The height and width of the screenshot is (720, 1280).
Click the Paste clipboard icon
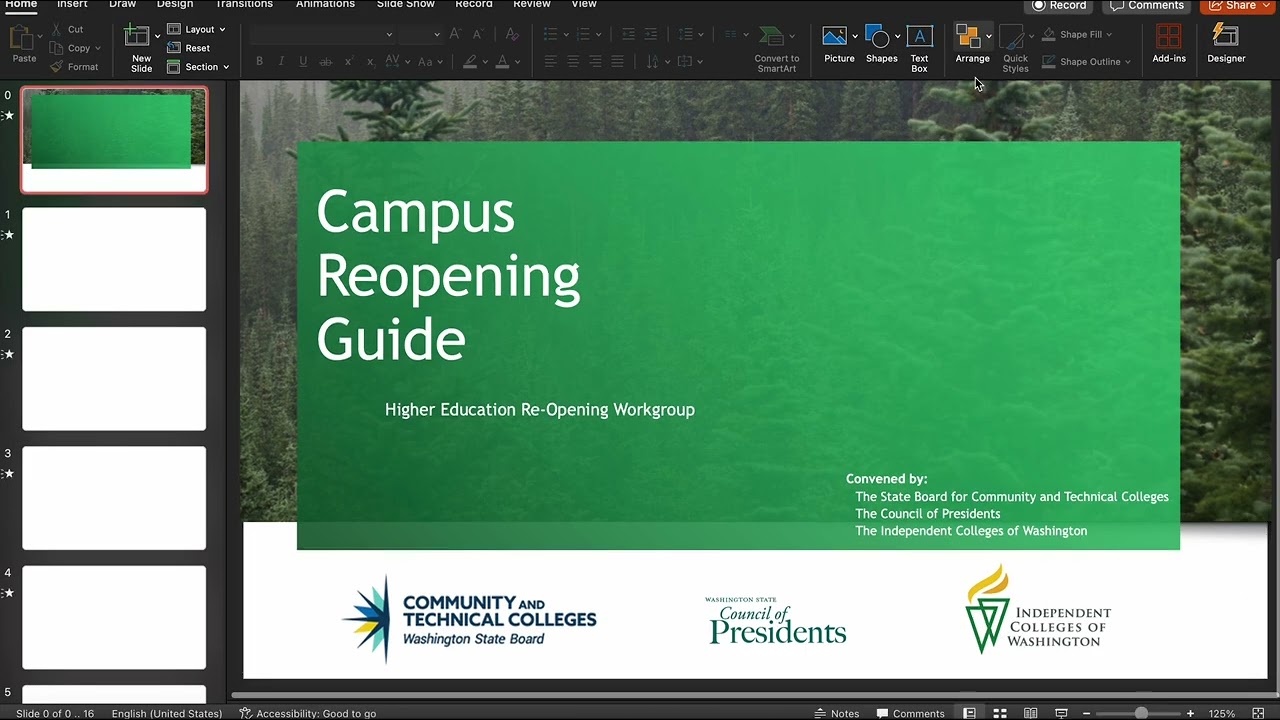[21, 38]
